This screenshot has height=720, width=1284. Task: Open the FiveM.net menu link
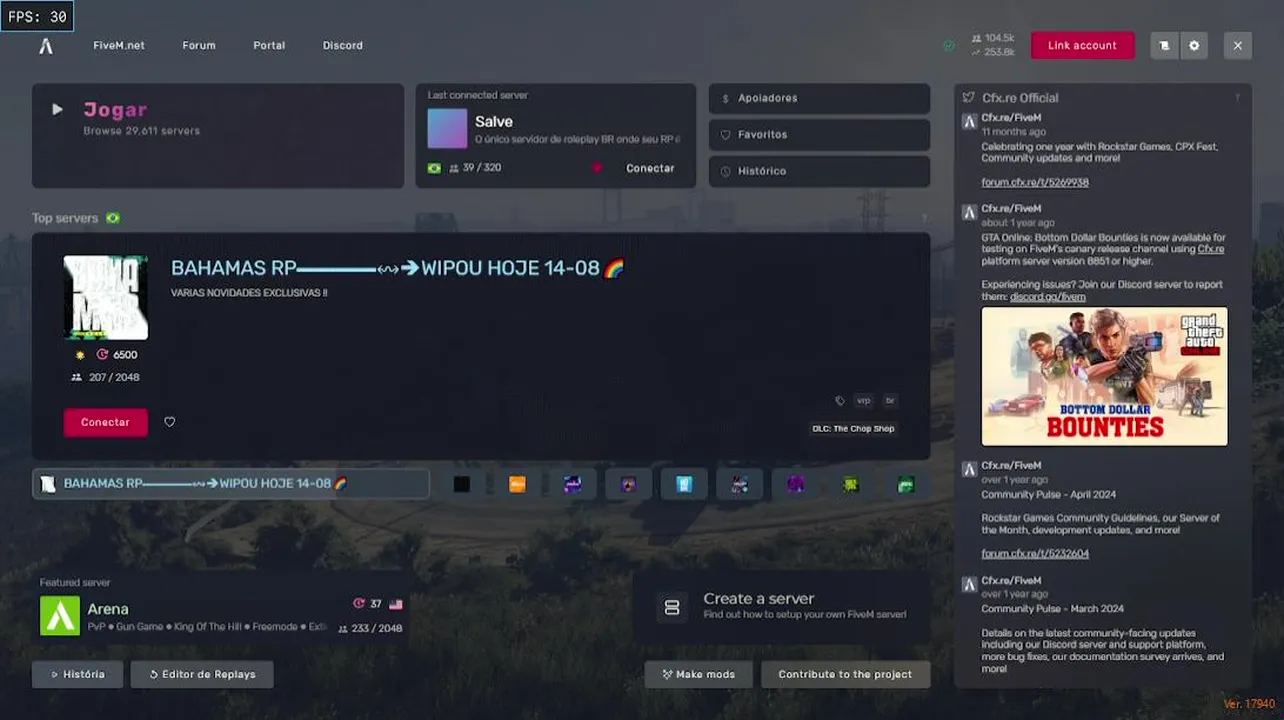[119, 45]
